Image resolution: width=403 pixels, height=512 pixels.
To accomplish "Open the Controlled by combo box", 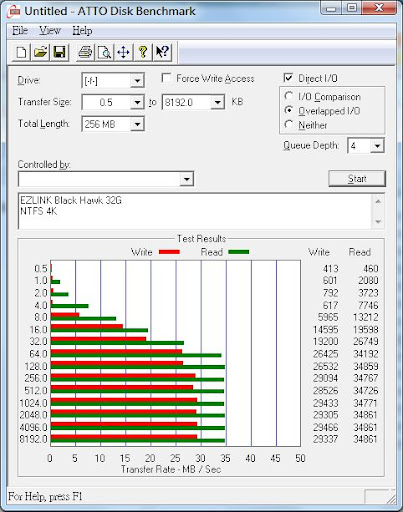I will point(106,179).
